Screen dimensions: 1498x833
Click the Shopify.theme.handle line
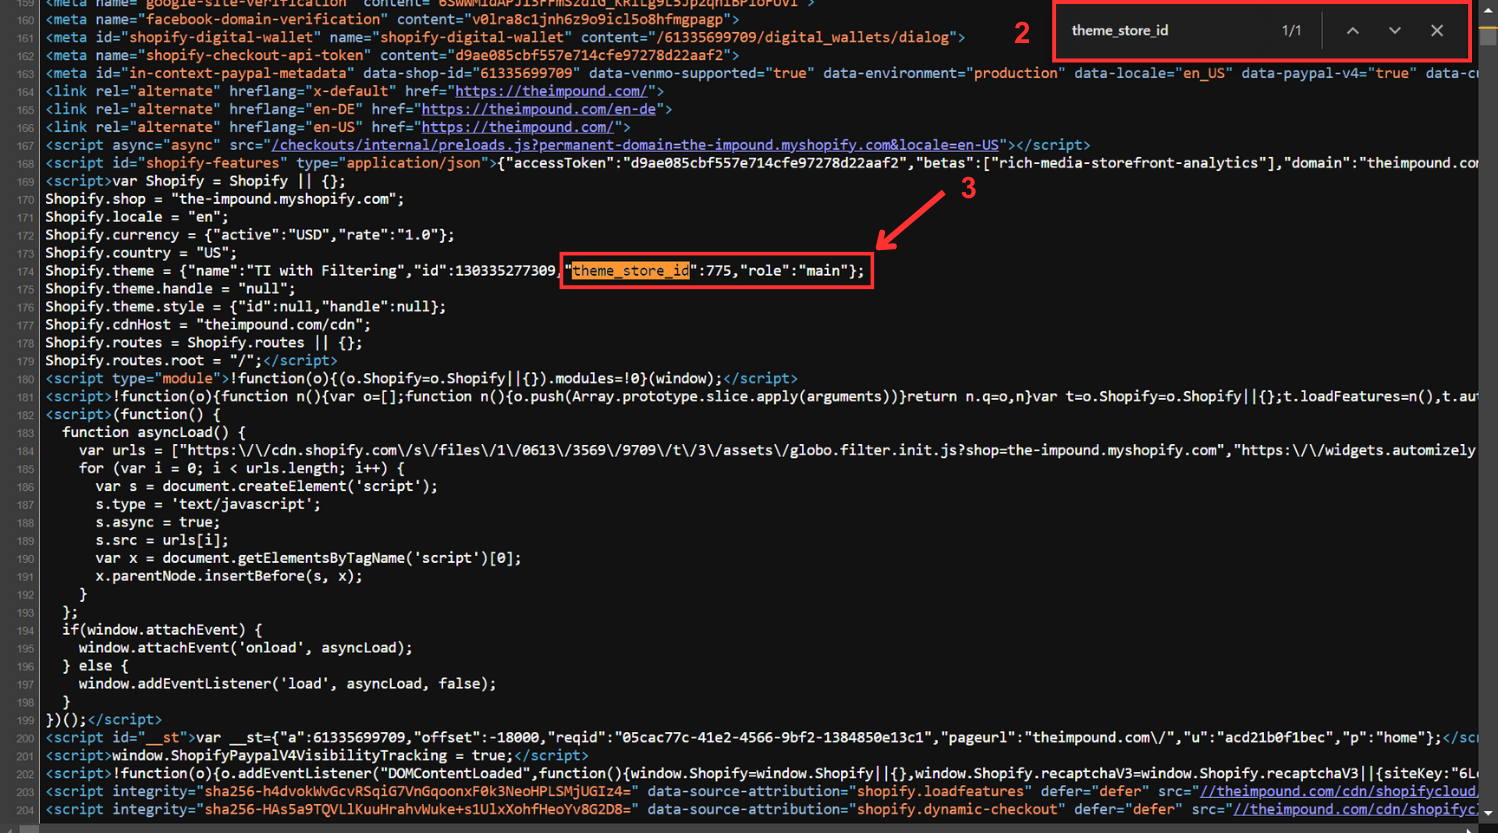coord(170,289)
